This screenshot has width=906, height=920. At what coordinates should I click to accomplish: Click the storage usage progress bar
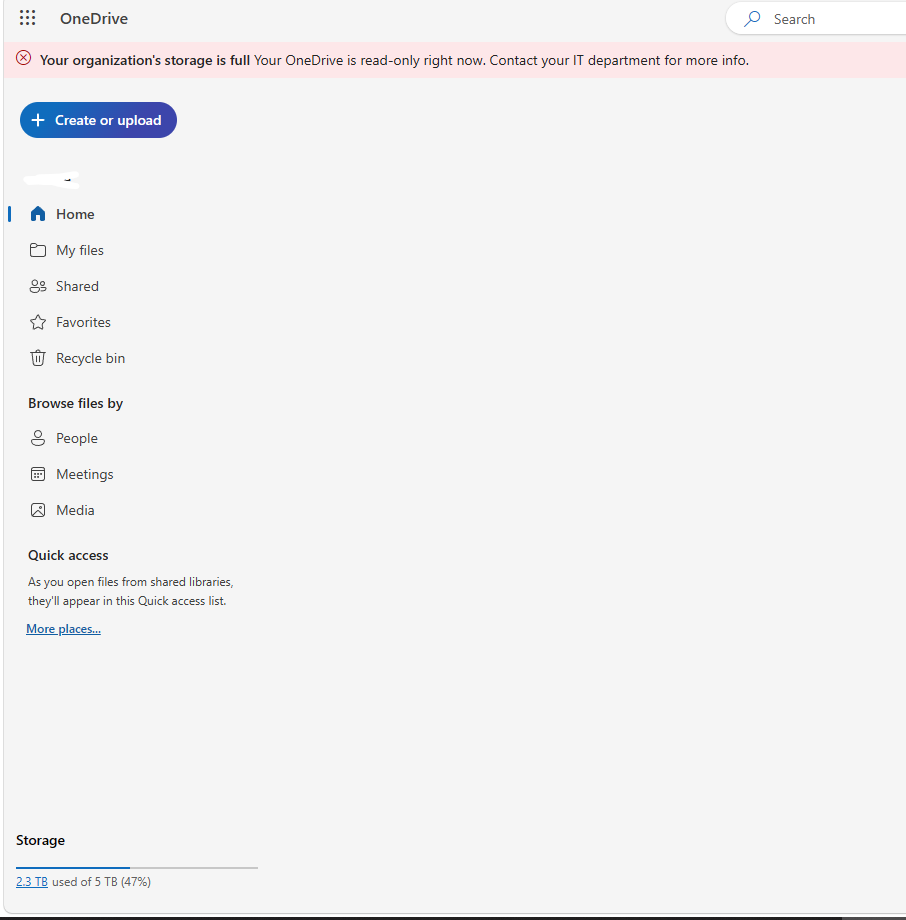pos(137,867)
